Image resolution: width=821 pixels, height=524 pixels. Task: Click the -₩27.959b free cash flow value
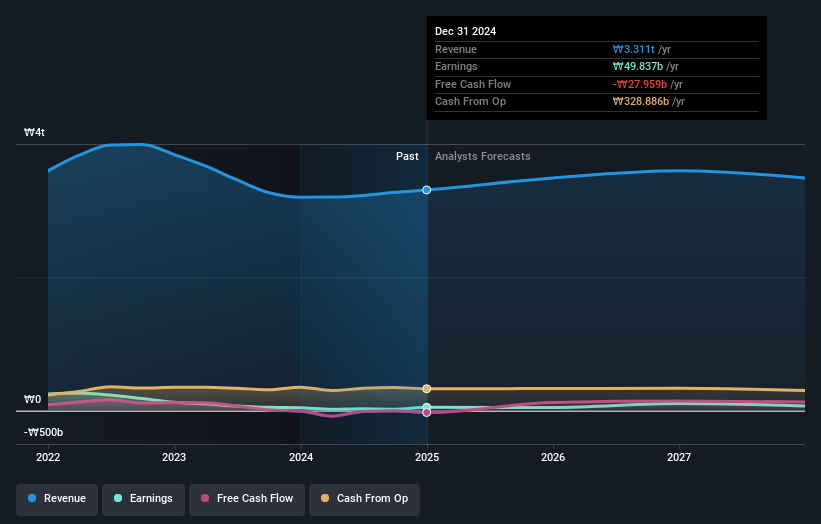(x=640, y=84)
